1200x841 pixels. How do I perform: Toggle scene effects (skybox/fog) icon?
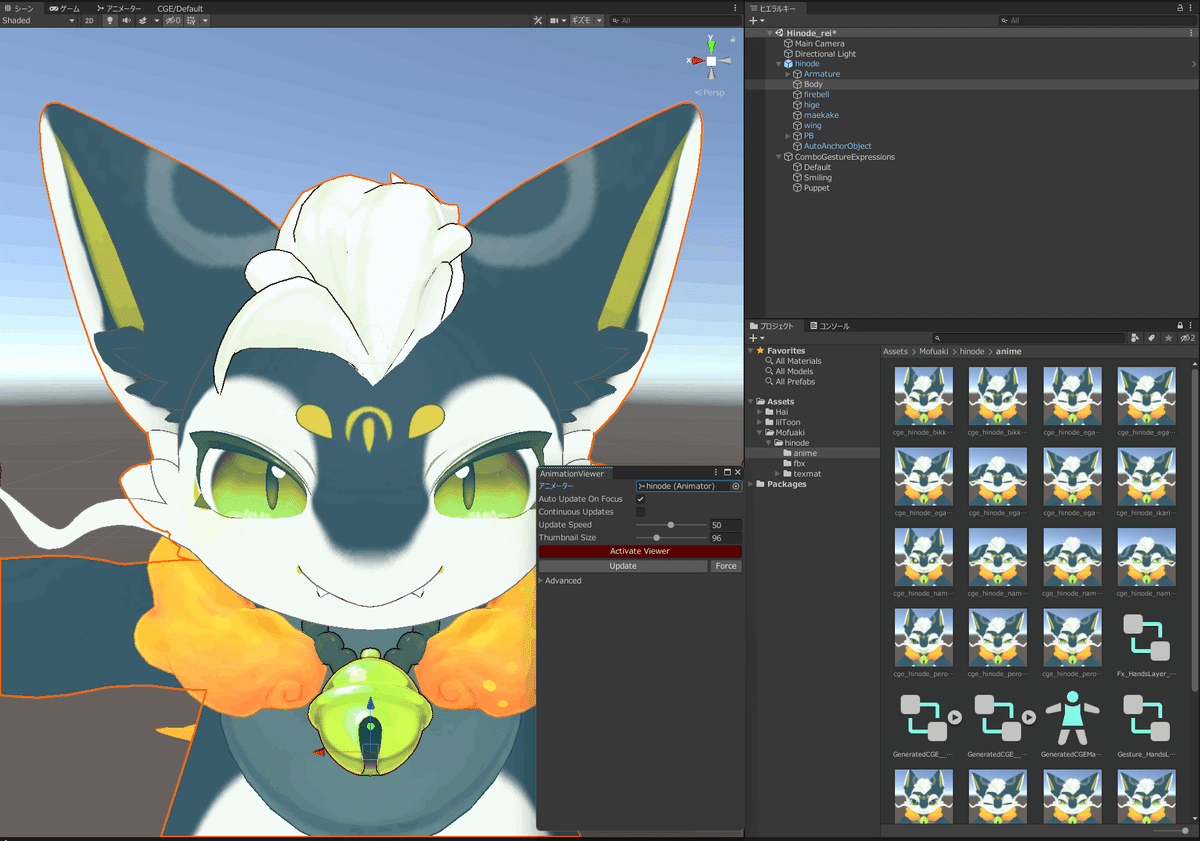coord(143,20)
